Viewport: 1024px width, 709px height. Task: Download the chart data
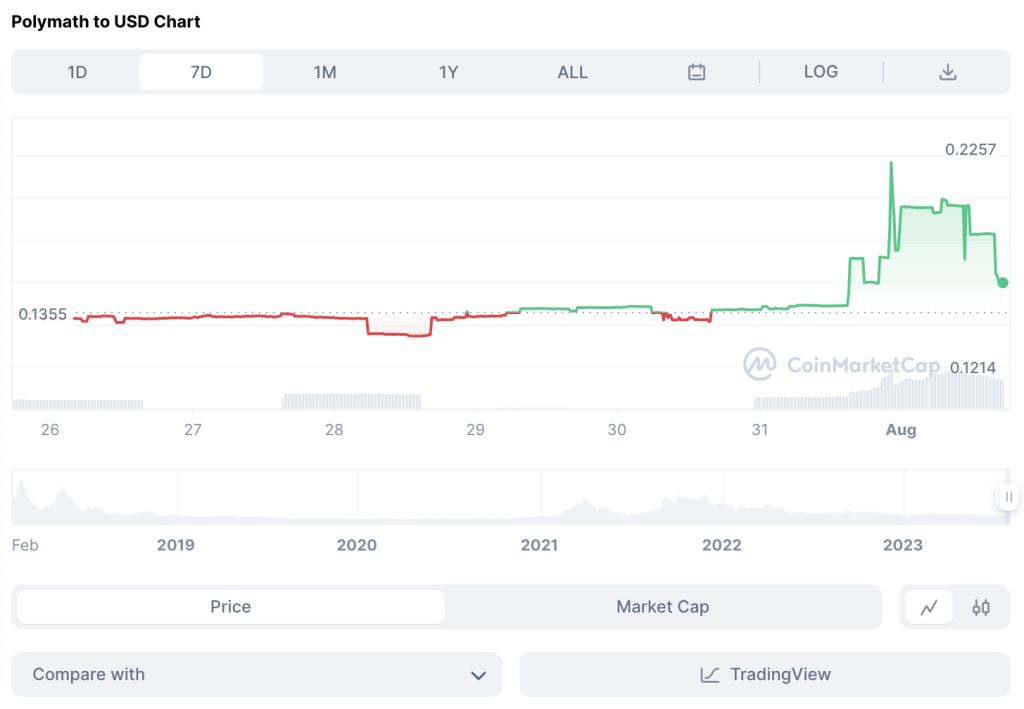pos(948,72)
